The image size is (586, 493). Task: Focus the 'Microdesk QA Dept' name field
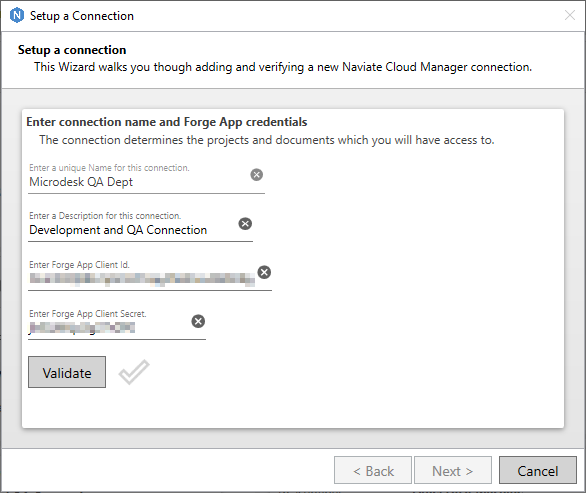tap(138, 182)
